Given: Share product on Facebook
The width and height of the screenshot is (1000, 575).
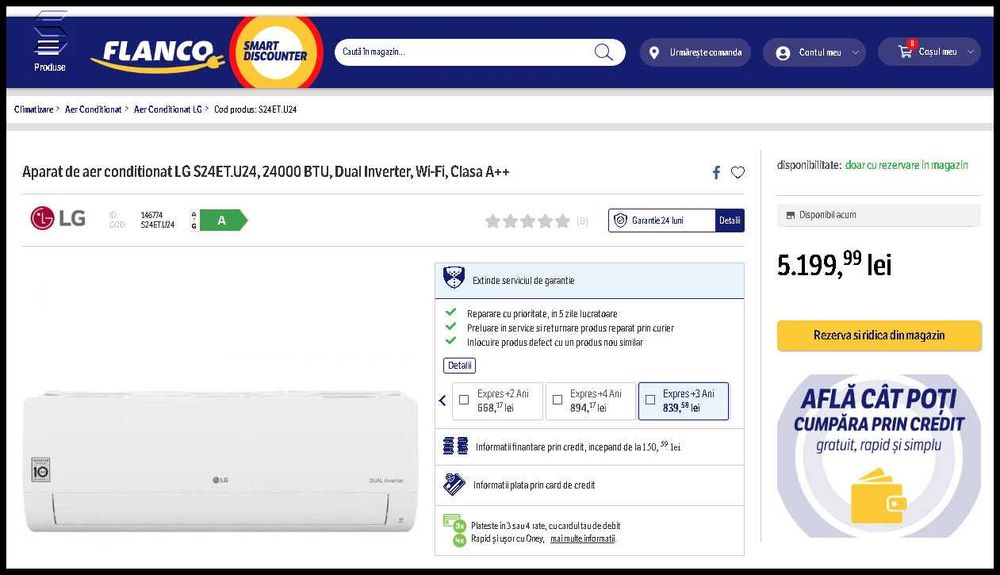Looking at the screenshot, I should 716,173.
